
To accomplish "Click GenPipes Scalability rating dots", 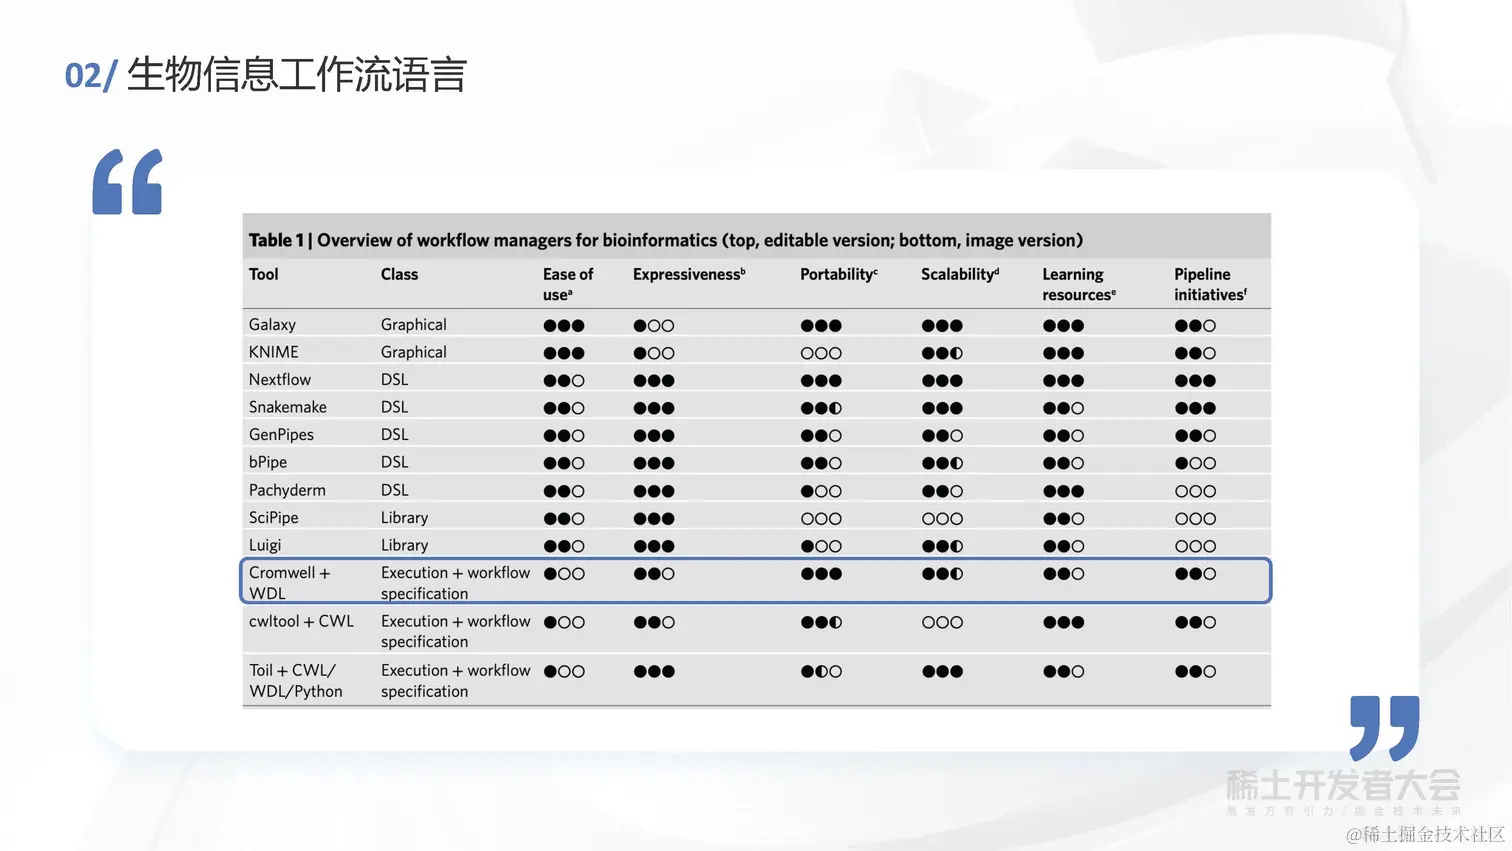I will click(942, 436).
